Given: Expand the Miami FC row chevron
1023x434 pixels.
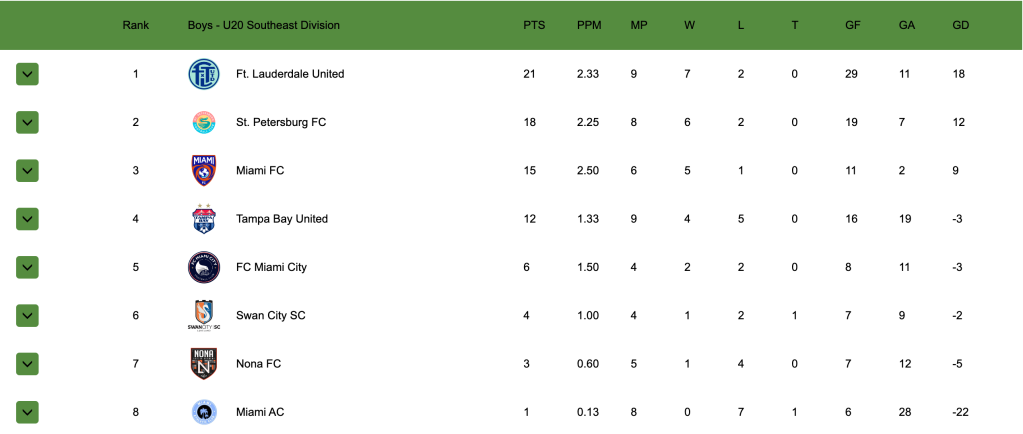Looking at the screenshot, I should point(27,170).
